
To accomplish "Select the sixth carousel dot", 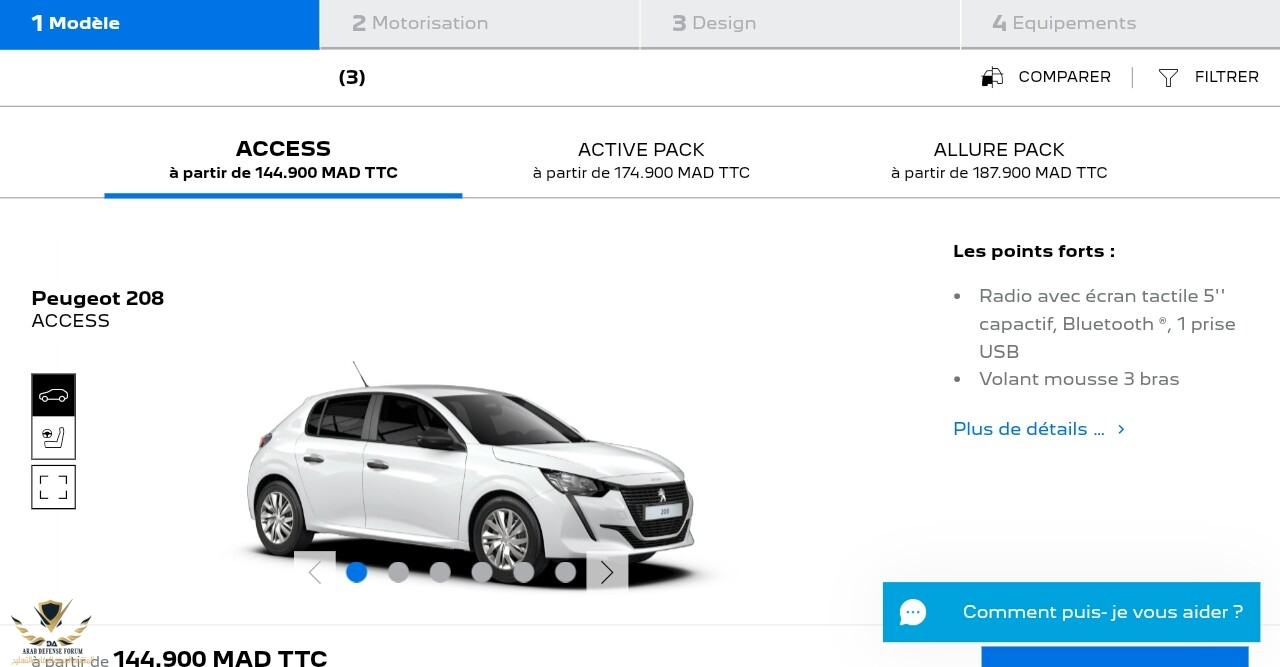I will click(x=566, y=572).
